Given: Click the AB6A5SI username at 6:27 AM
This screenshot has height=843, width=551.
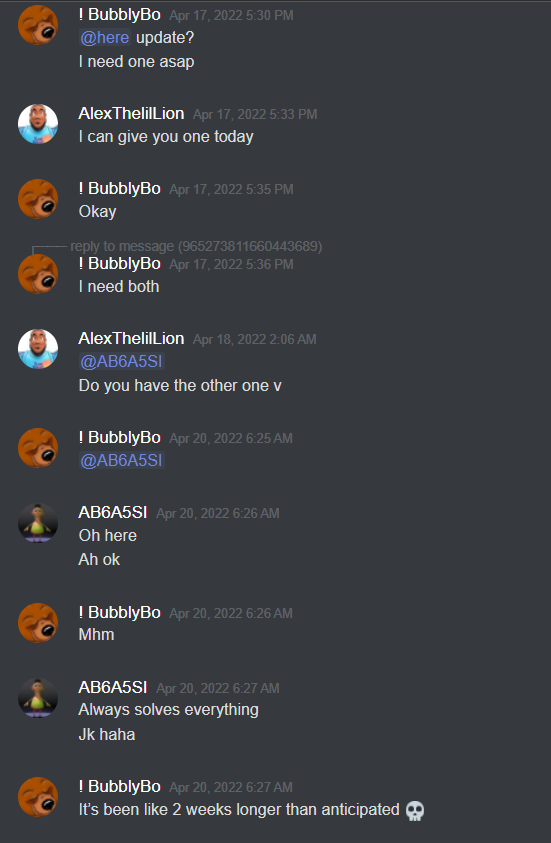Looking at the screenshot, I should click(113, 687).
